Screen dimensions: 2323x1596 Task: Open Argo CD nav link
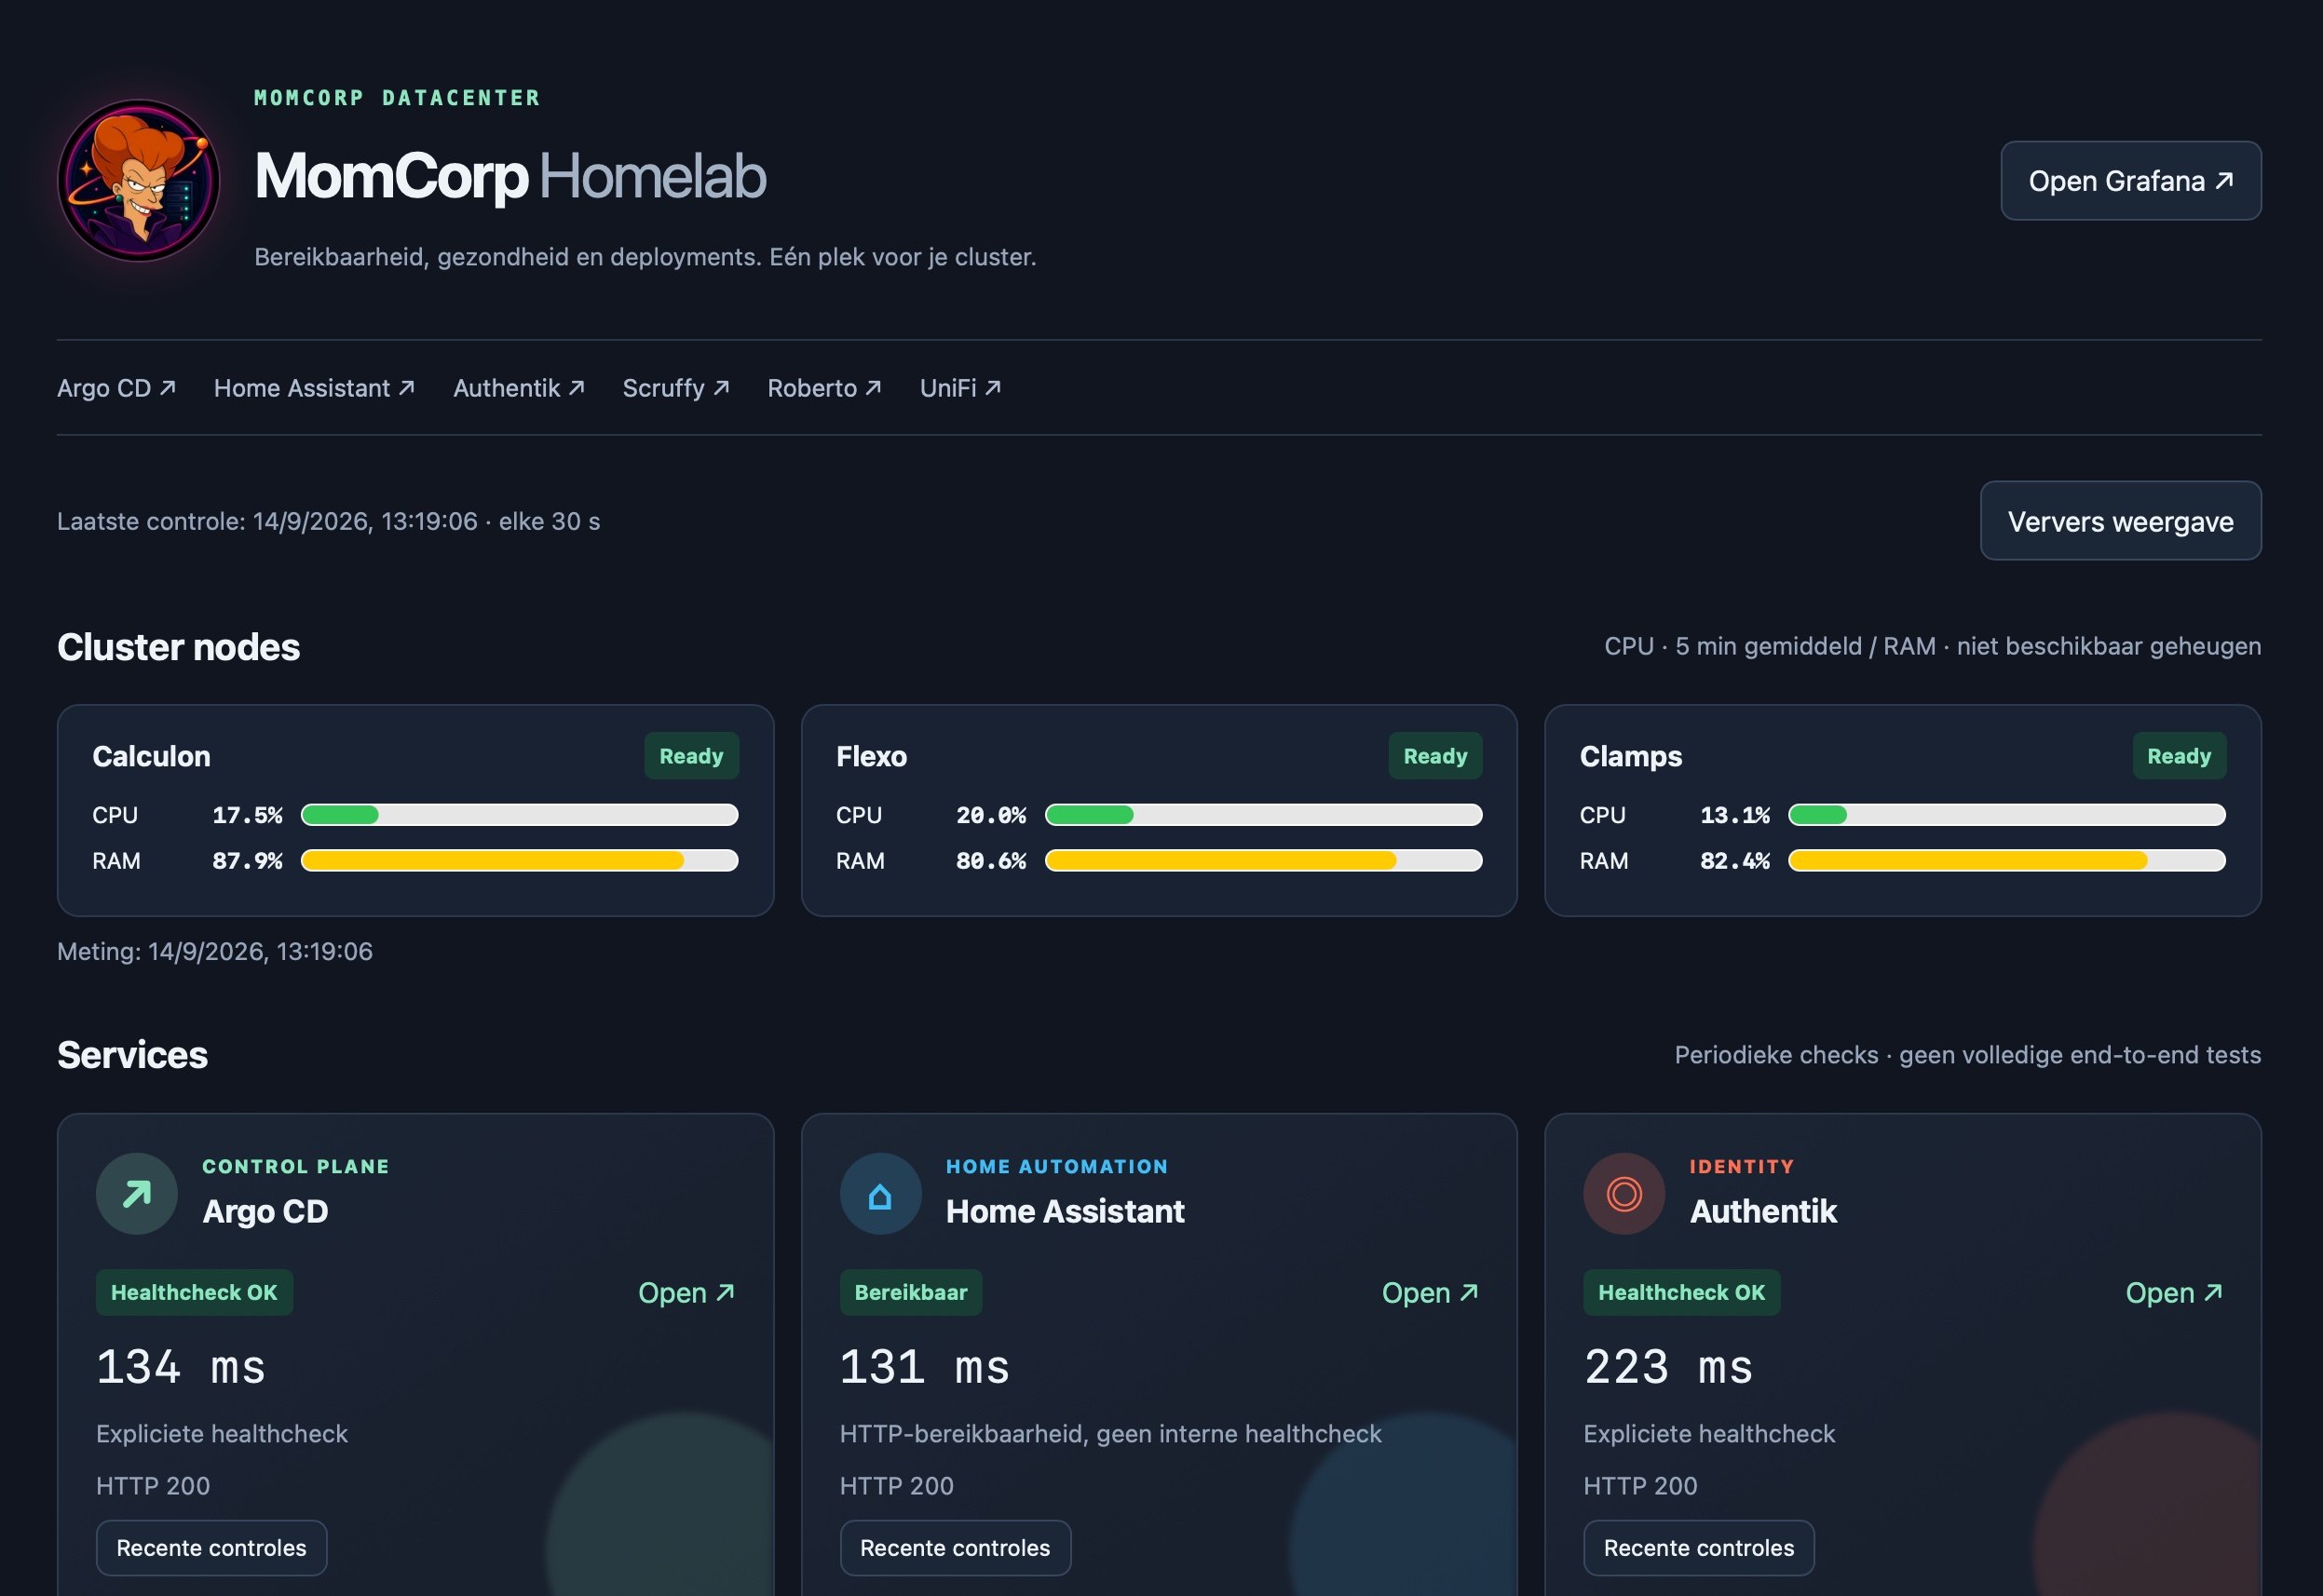116,388
